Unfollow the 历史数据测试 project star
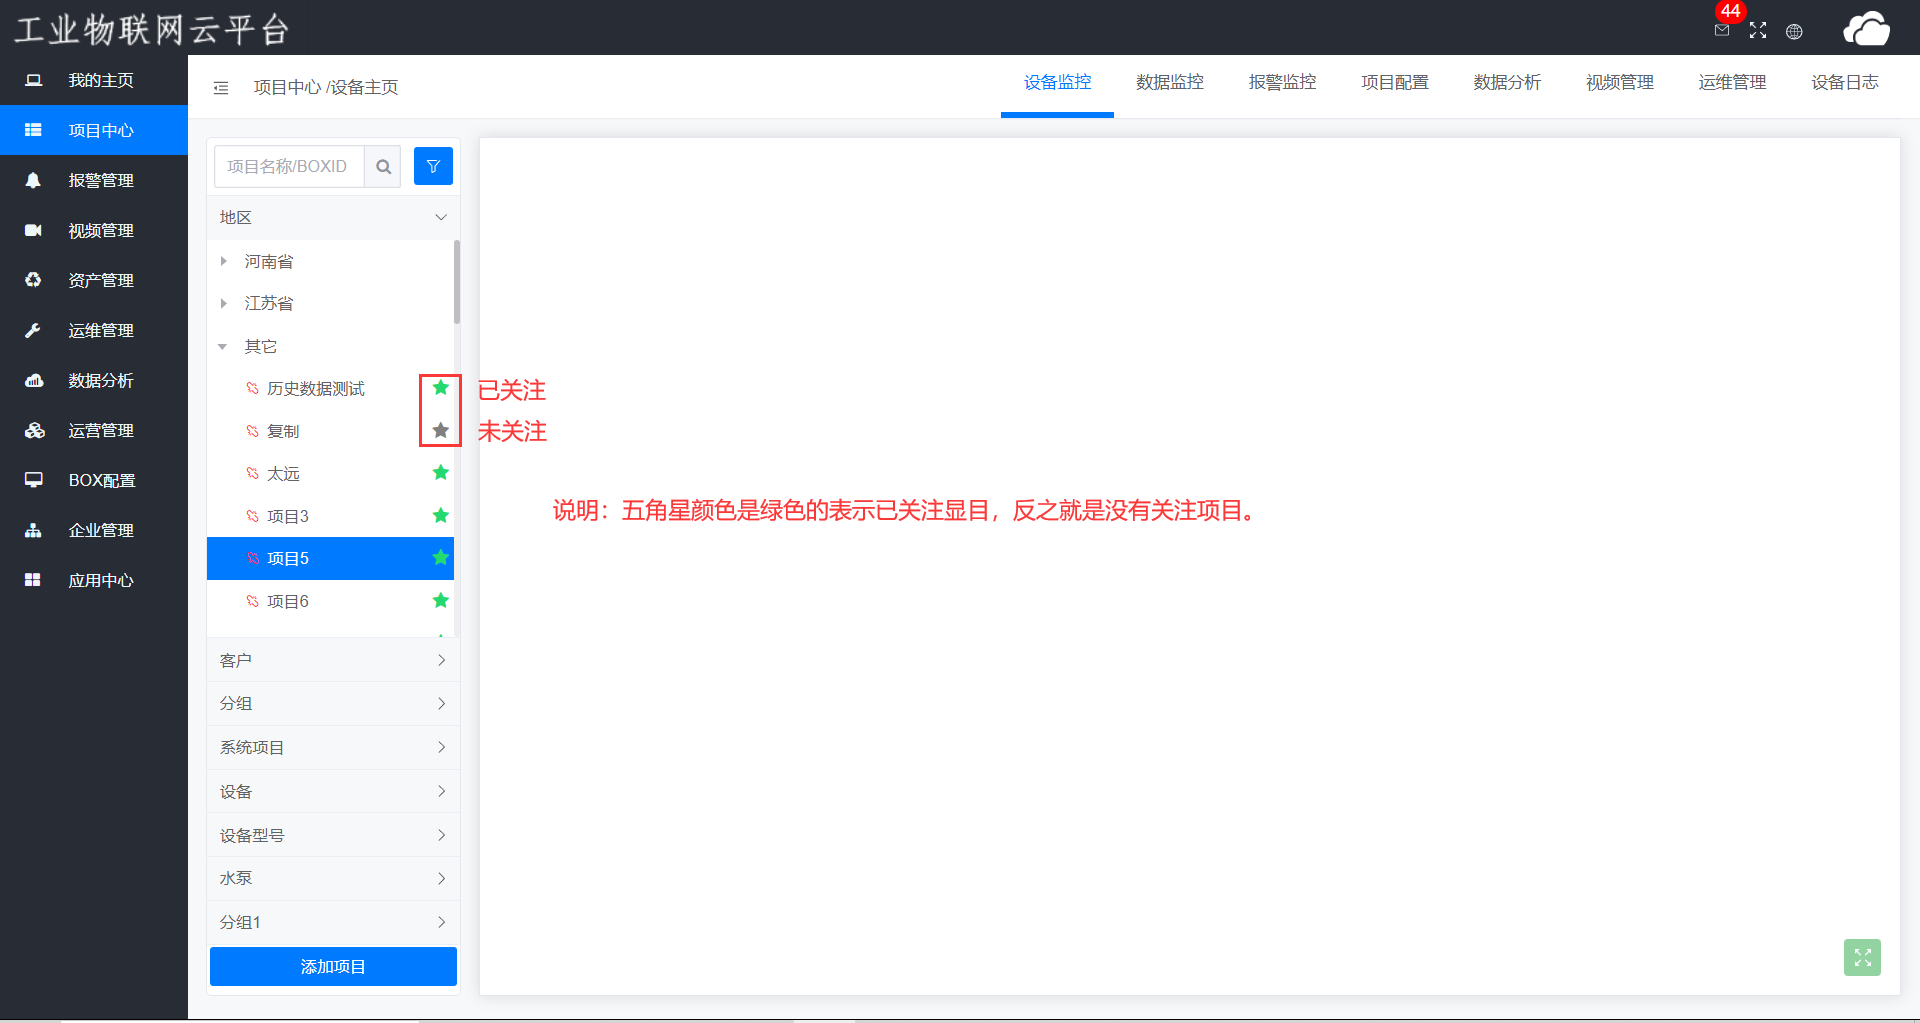Screen dimensions: 1920x1023 440,388
